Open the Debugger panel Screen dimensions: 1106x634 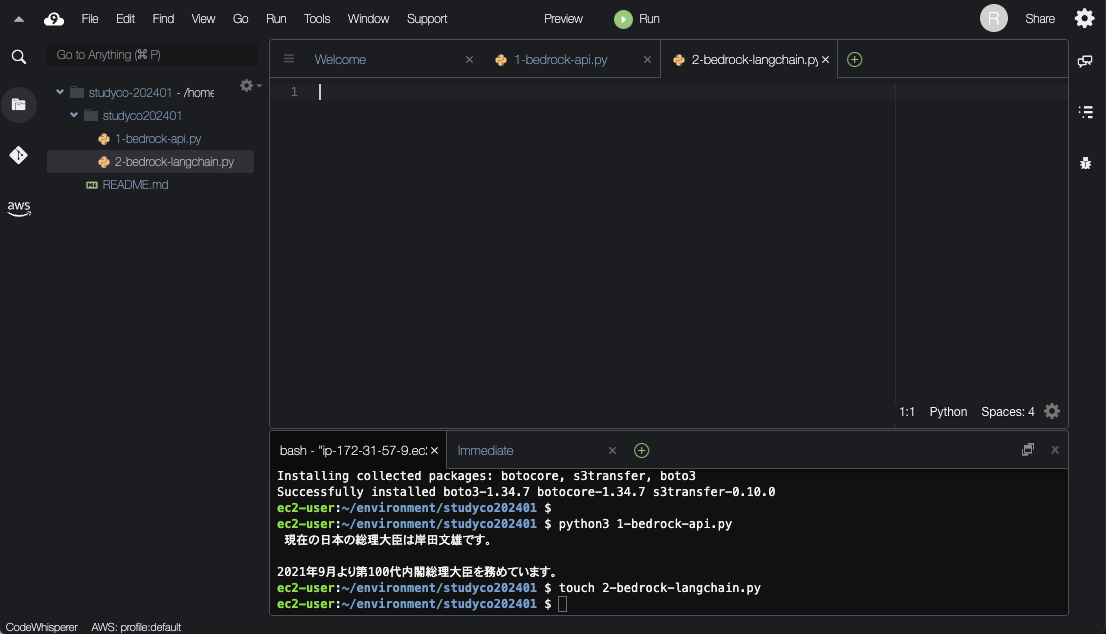(1086, 163)
